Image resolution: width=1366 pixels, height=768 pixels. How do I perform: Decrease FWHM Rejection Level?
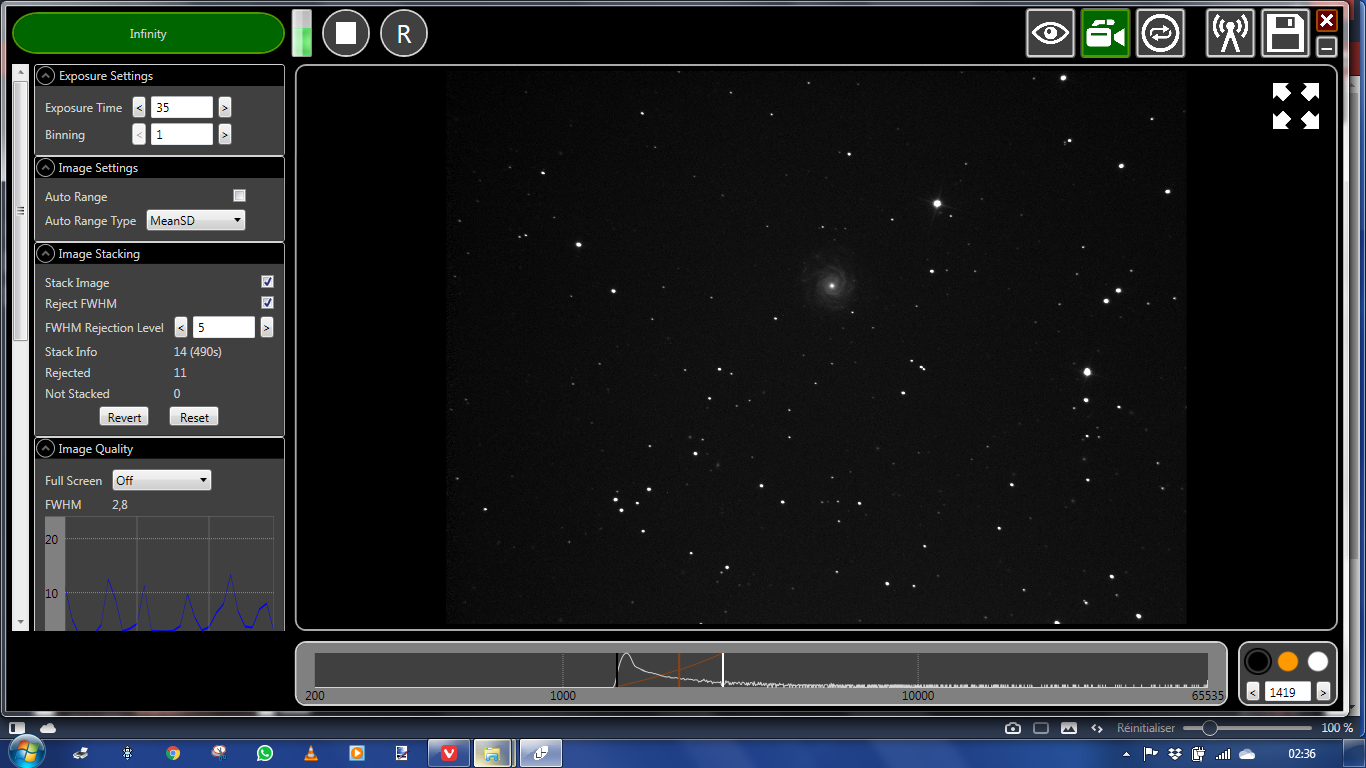pyautogui.click(x=181, y=327)
